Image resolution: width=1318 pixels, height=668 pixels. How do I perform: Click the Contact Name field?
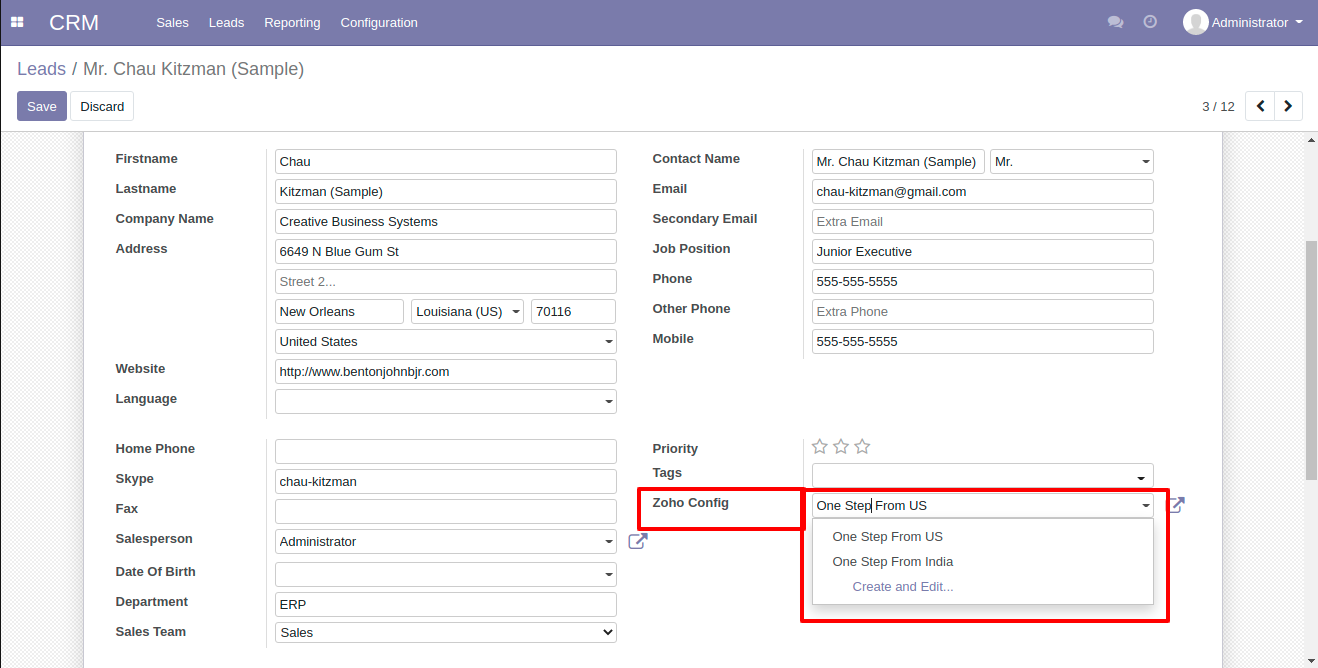898,161
